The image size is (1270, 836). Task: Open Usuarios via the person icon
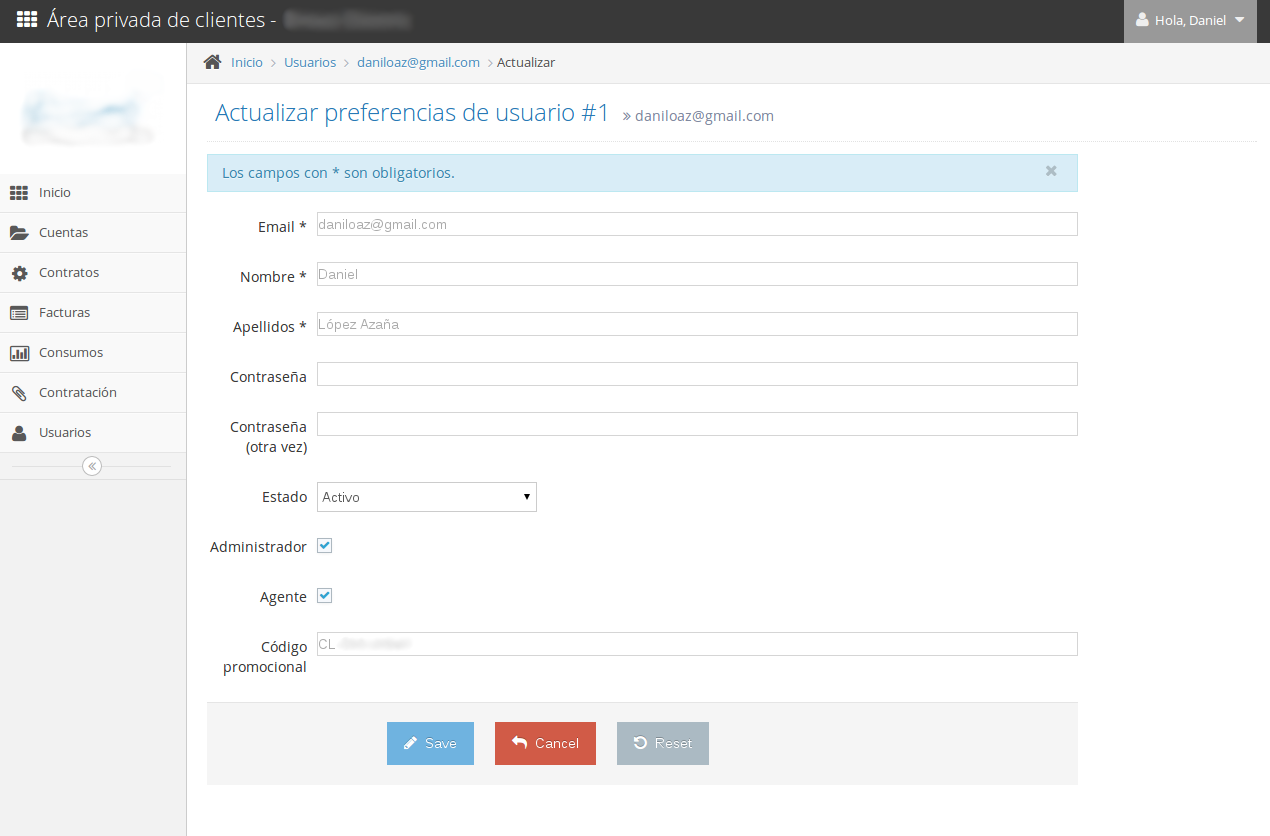coord(21,432)
